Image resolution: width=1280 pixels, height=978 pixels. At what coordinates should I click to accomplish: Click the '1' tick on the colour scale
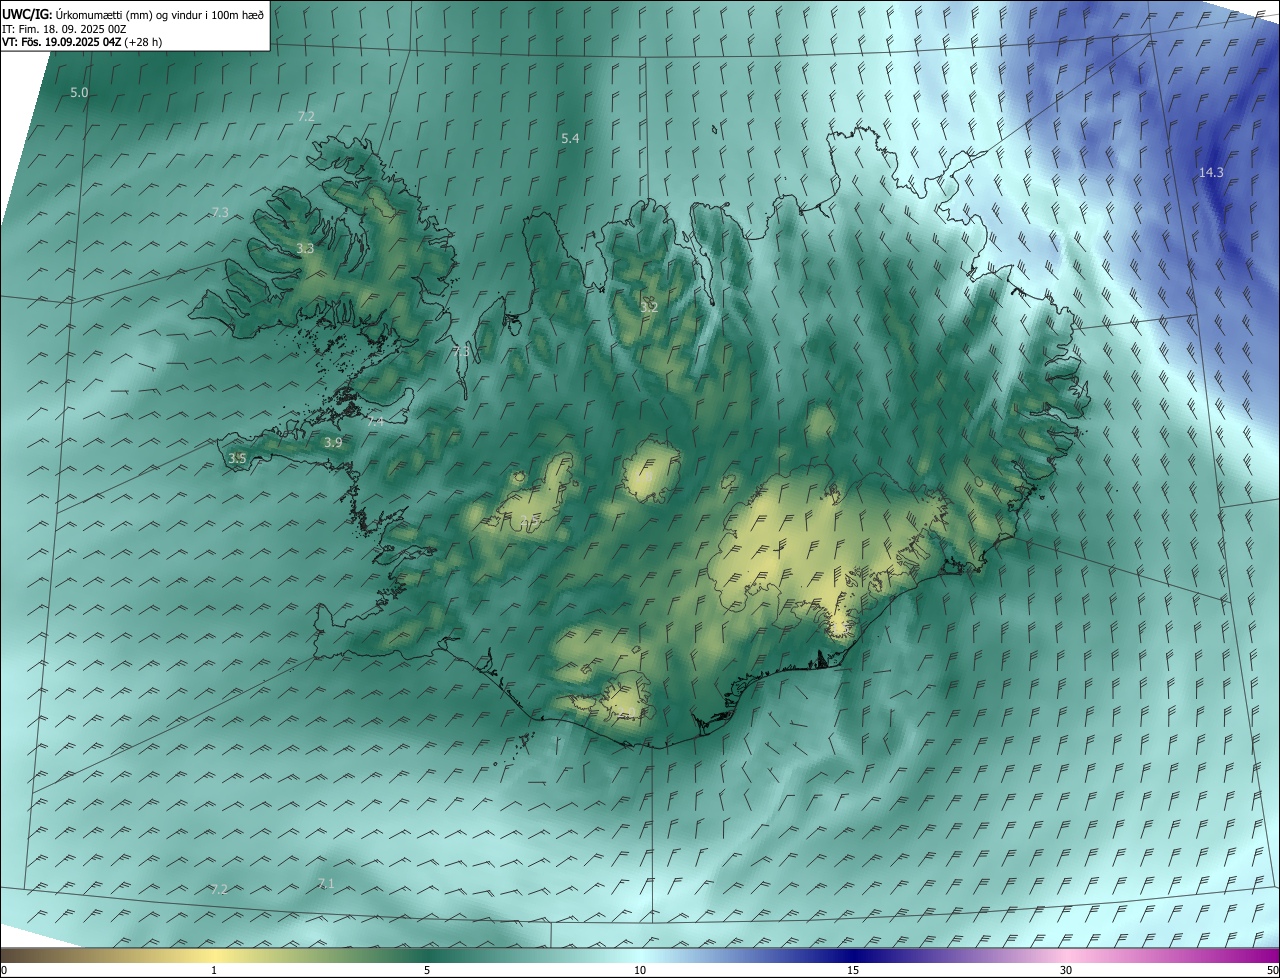coord(214,971)
